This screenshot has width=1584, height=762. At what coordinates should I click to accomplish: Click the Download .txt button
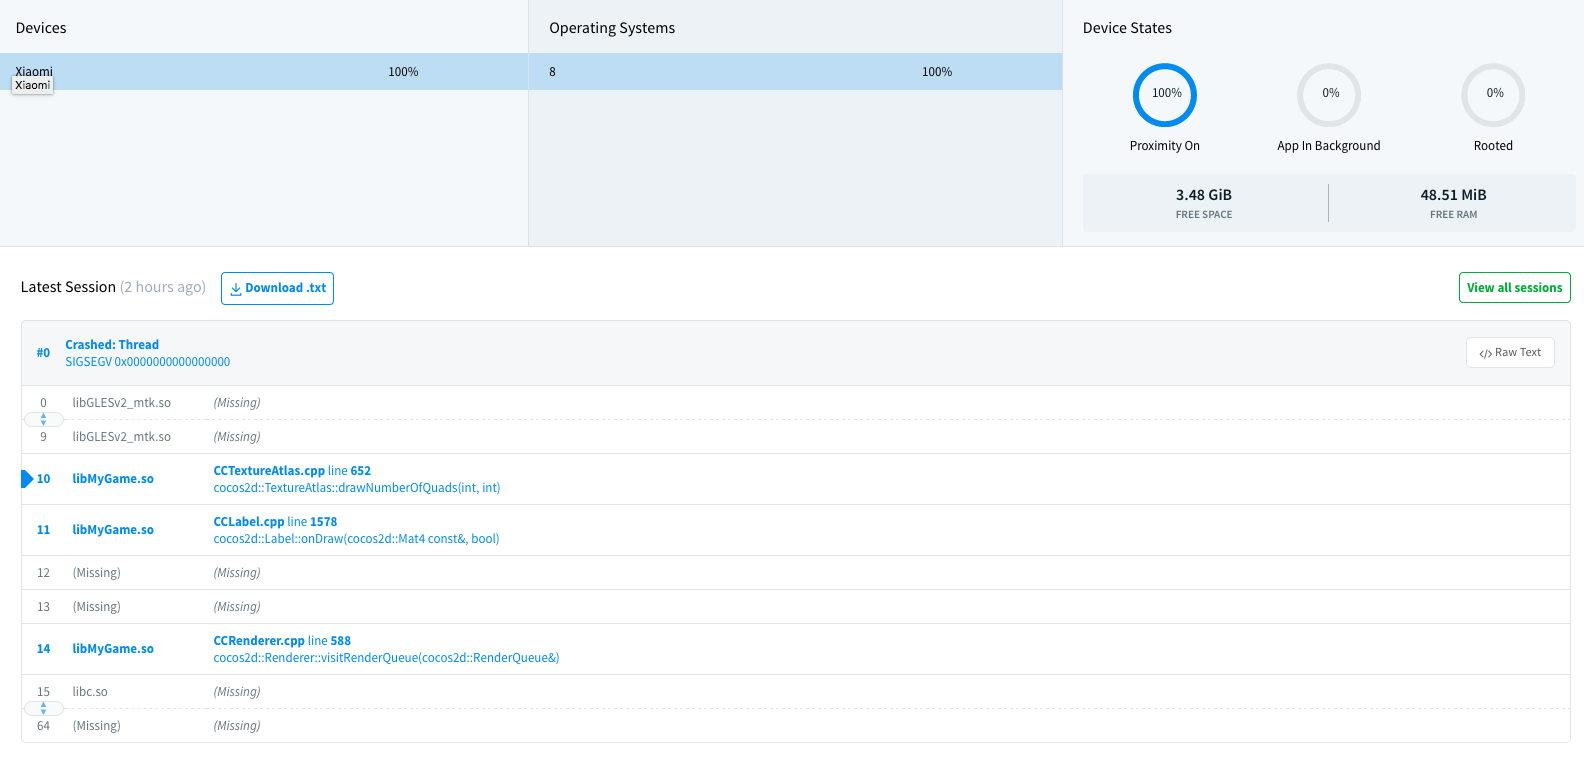[x=277, y=288]
